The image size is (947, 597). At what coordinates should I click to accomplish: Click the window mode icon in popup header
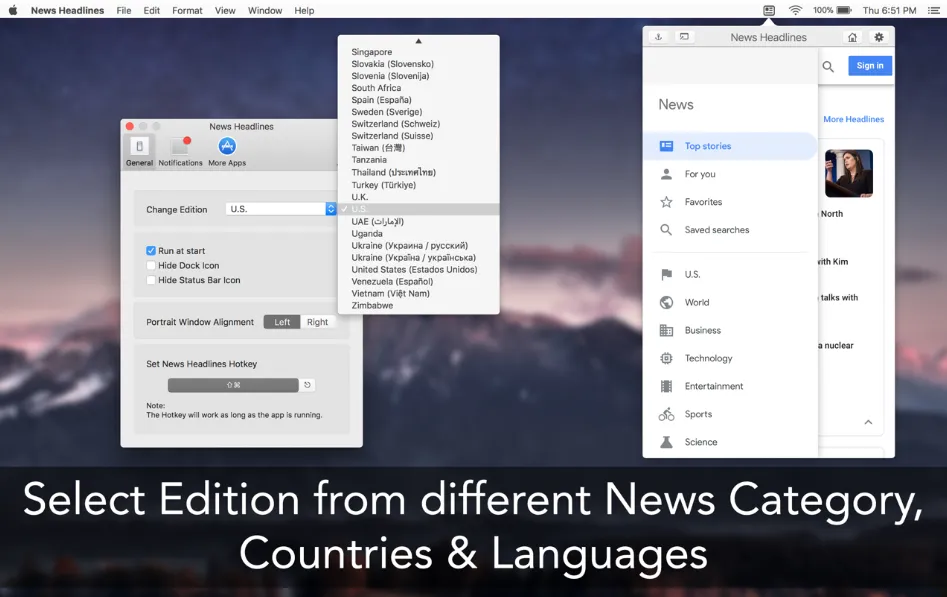click(684, 37)
